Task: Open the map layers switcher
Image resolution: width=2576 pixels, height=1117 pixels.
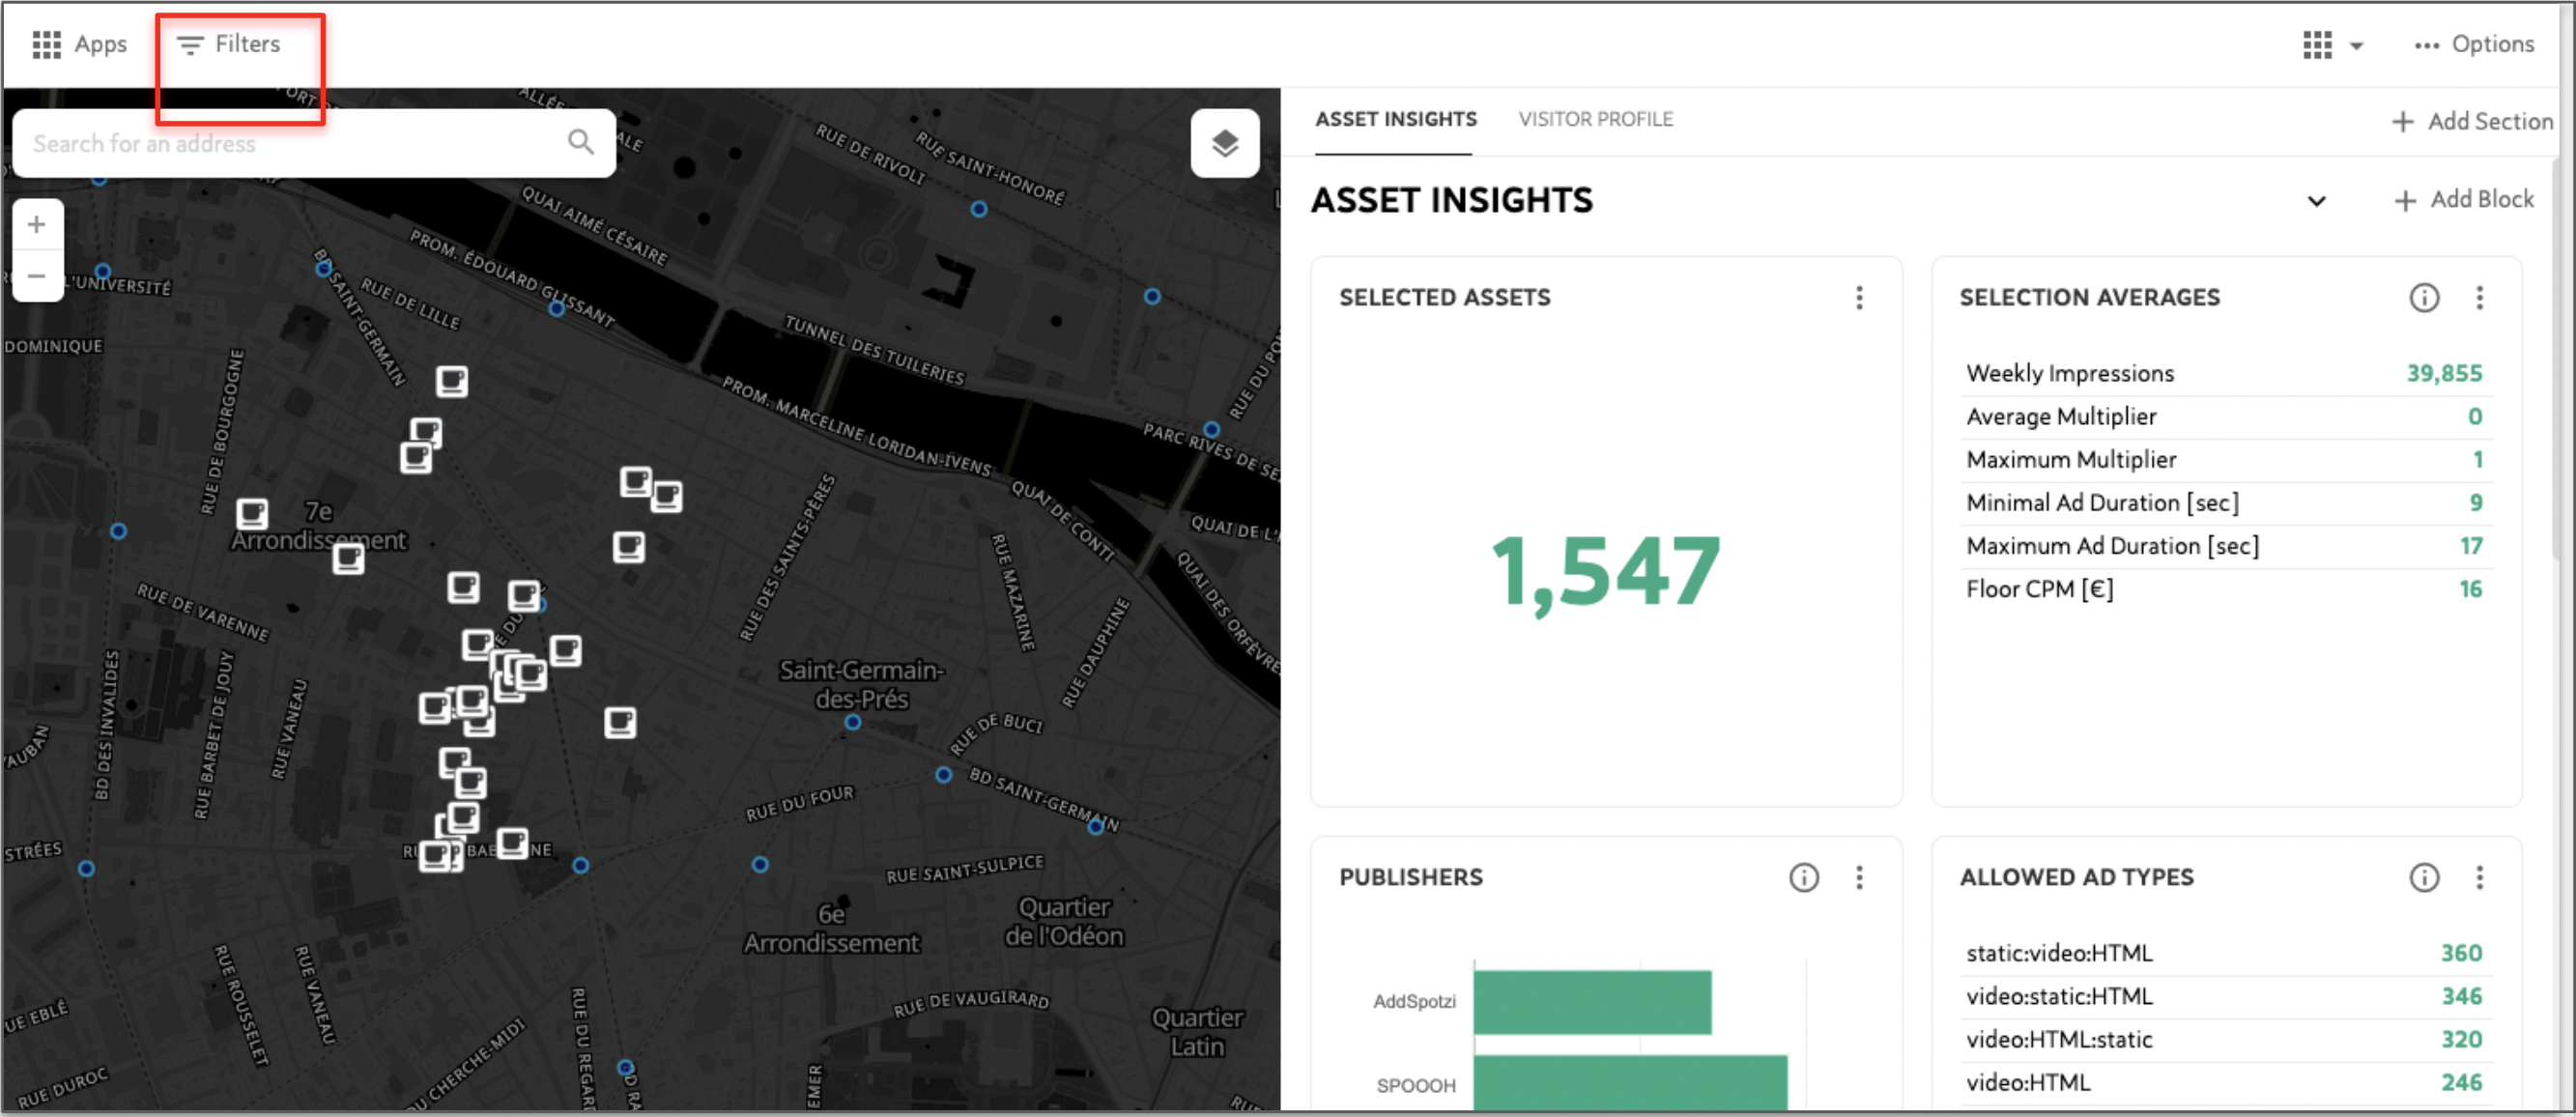Action: (x=1224, y=143)
